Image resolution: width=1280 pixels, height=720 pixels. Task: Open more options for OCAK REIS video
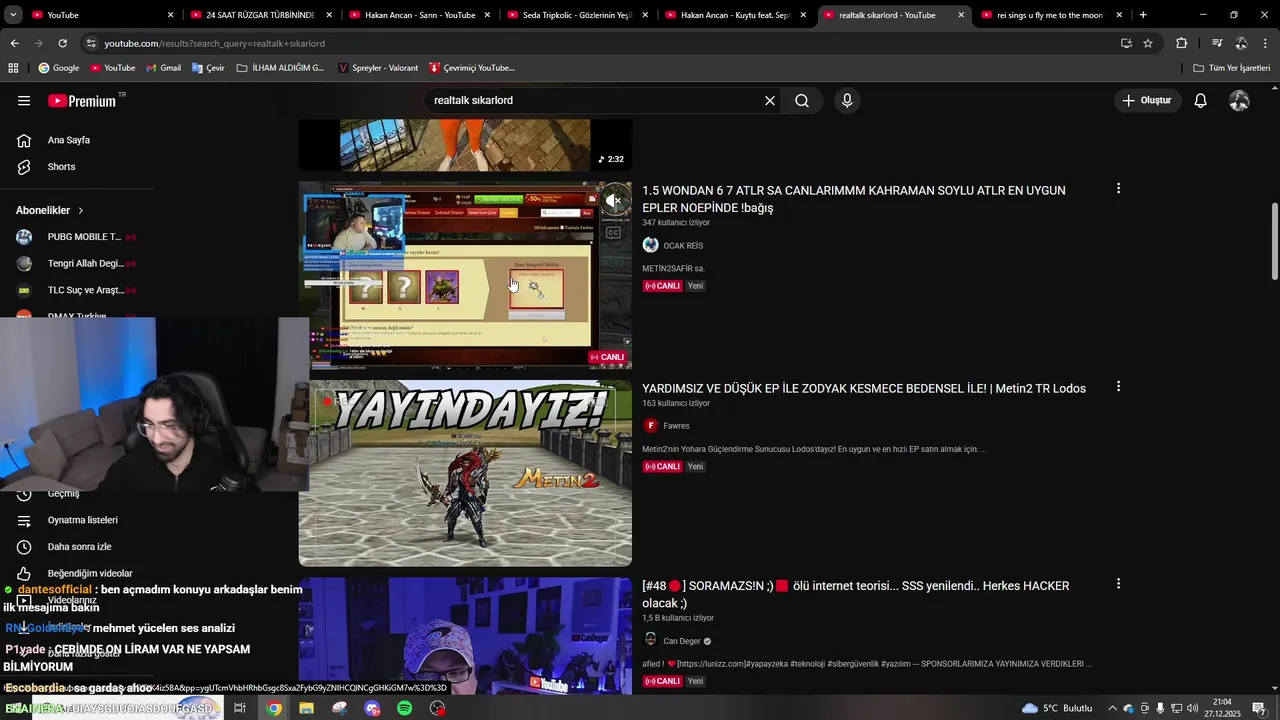[1118, 188]
